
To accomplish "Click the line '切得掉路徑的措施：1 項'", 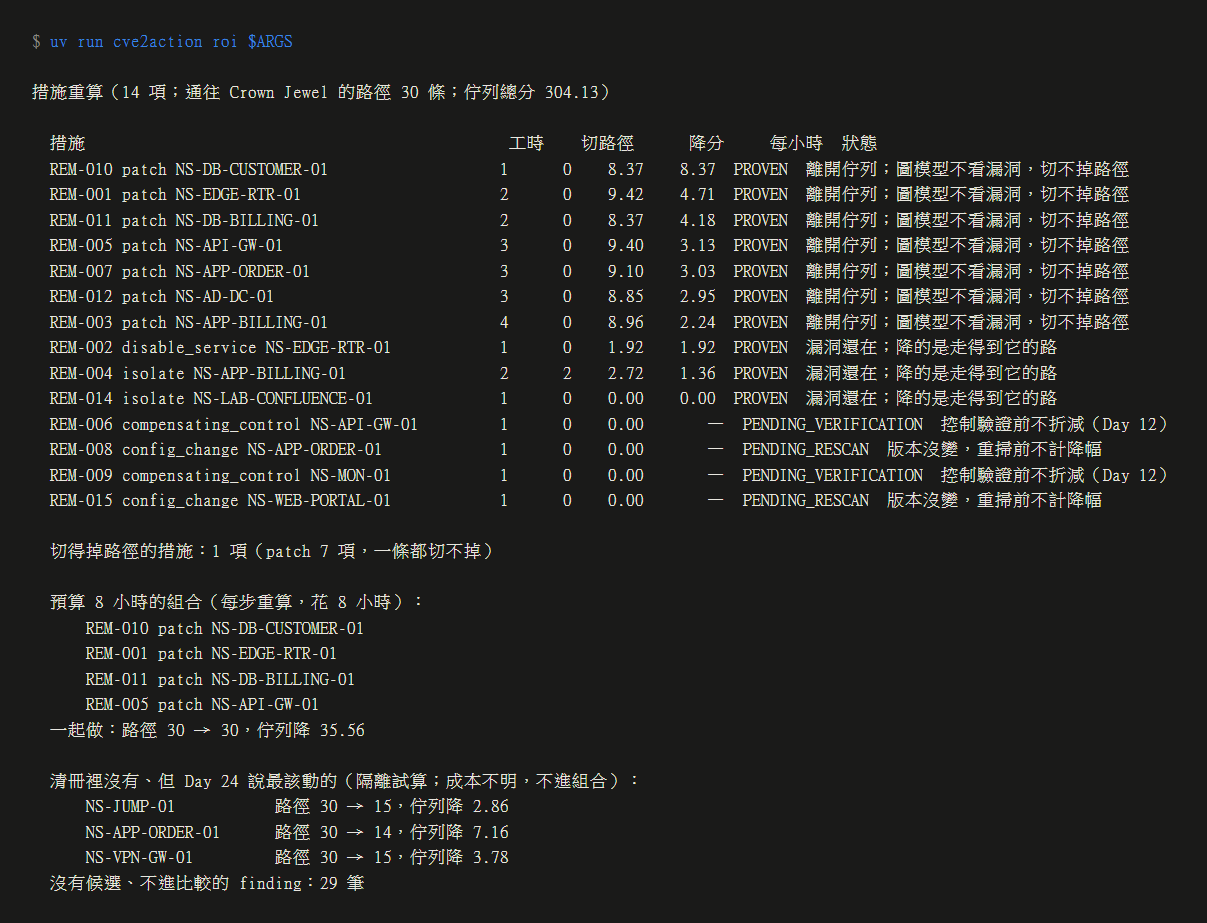I will point(273,552).
